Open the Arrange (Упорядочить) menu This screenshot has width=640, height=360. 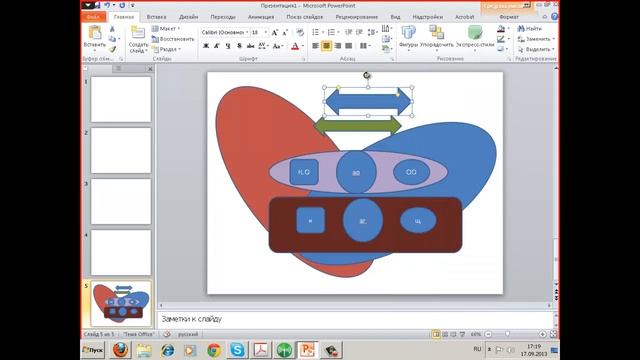point(437,37)
